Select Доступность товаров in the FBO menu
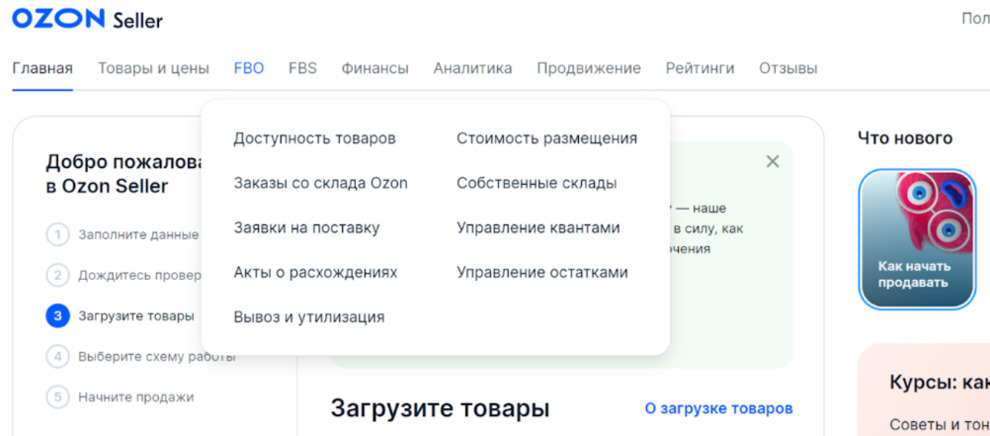 point(314,138)
